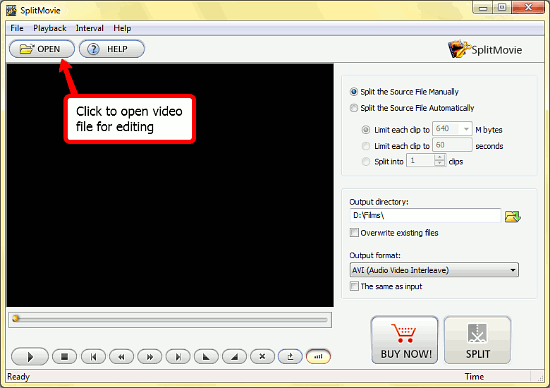
Task: Click the rewind double-arrow button
Action: 121,357
